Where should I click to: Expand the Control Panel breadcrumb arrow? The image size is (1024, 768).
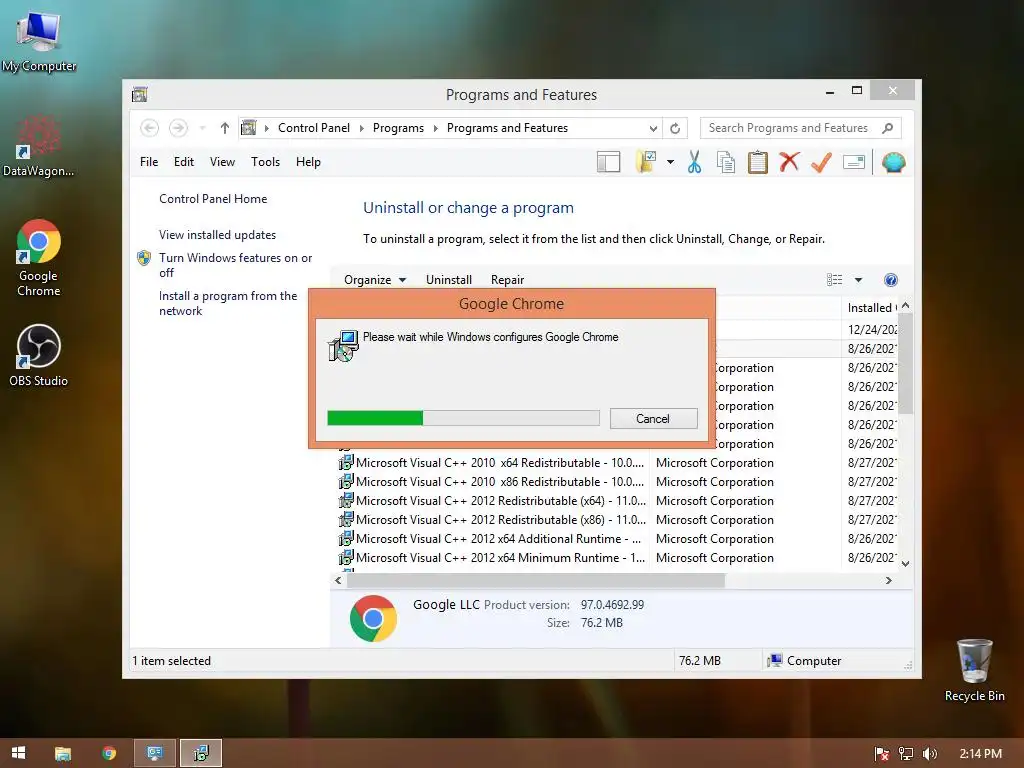[361, 128]
